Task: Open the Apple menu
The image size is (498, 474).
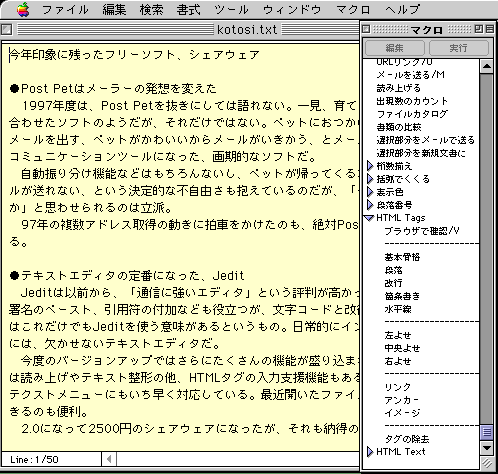Action: [x=23, y=9]
